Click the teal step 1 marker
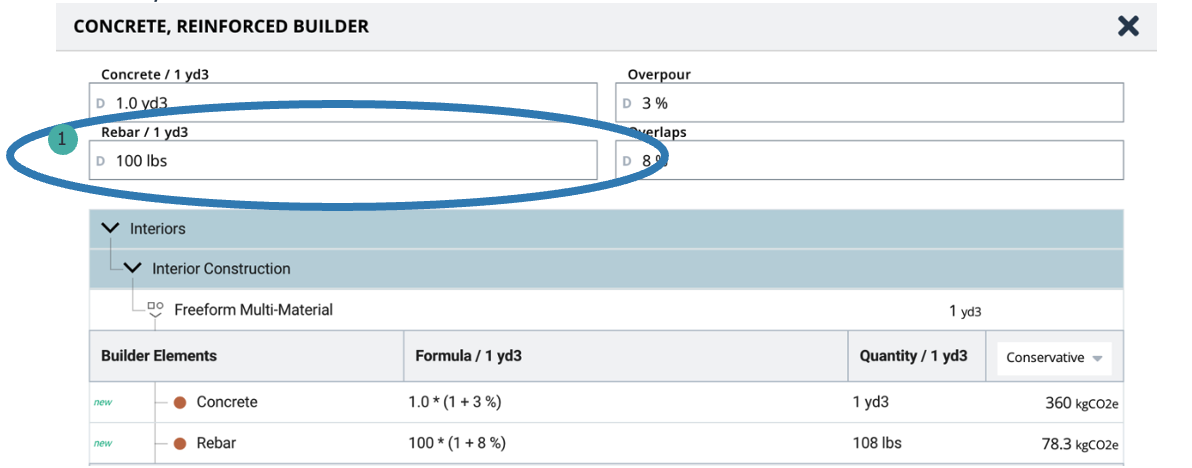This screenshot has width=1192, height=468. pyautogui.click(x=62, y=141)
